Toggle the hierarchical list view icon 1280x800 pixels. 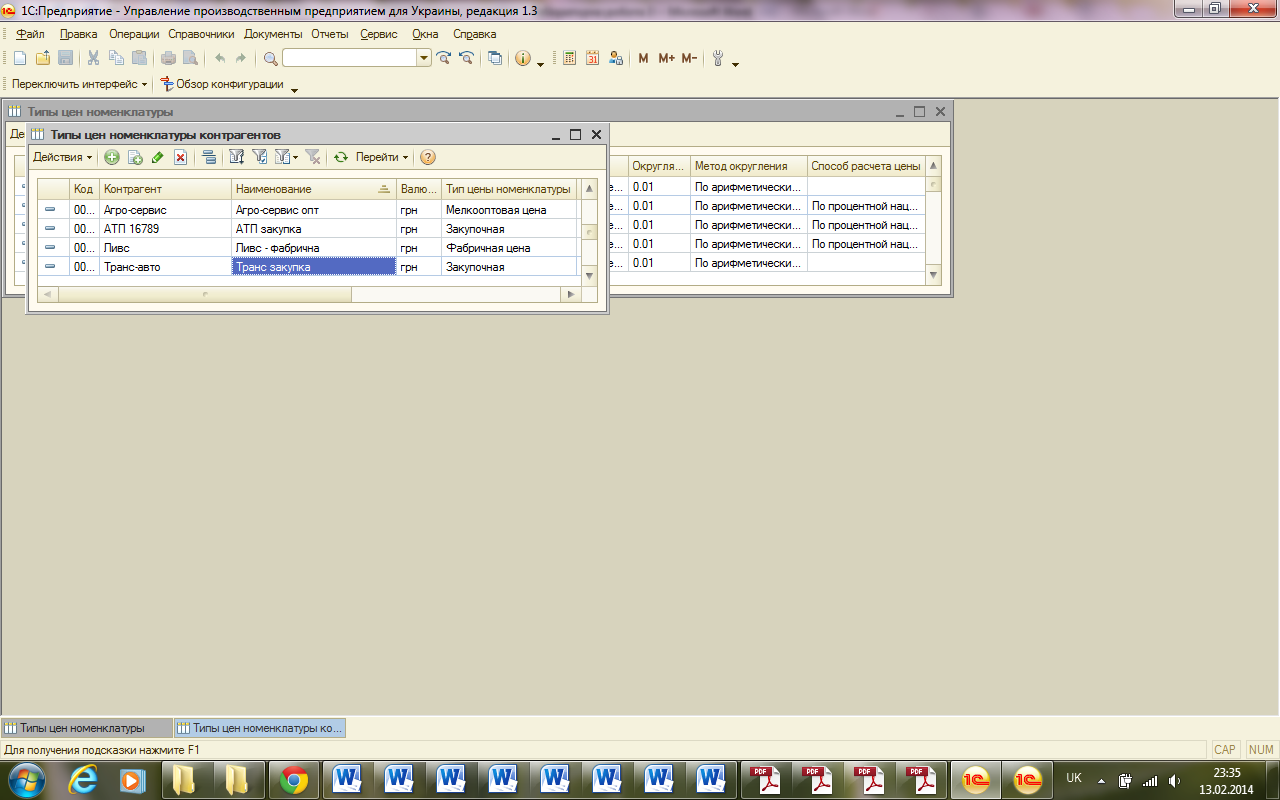(209, 157)
